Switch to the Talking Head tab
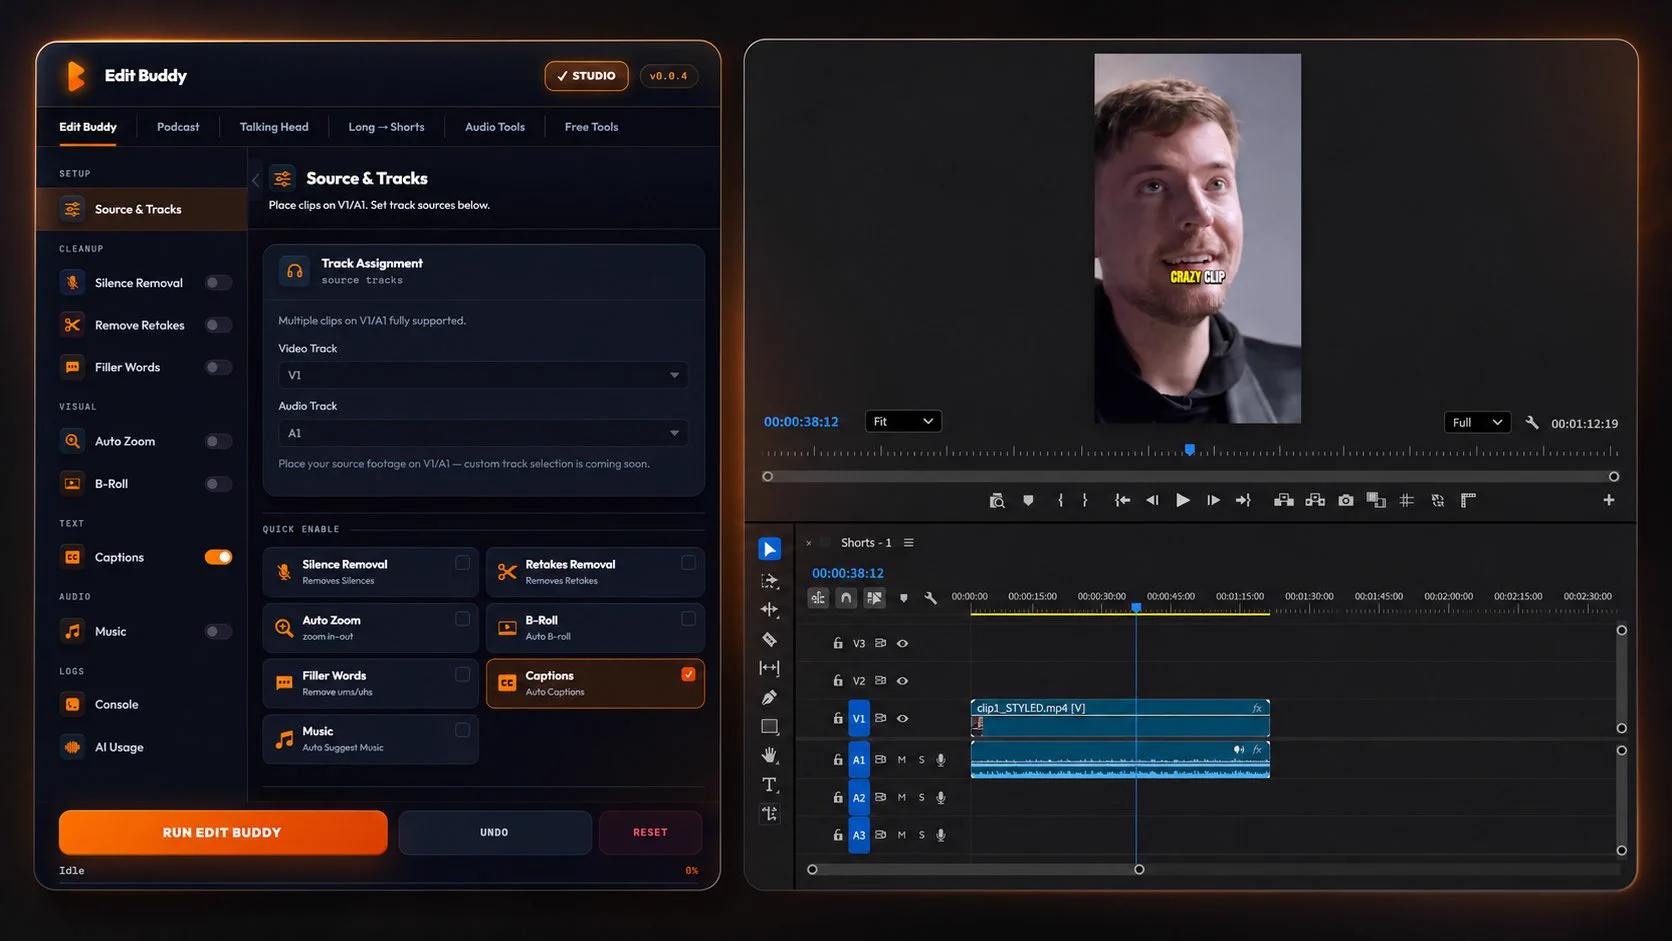Screen dimensions: 1672x941 (x=274, y=127)
